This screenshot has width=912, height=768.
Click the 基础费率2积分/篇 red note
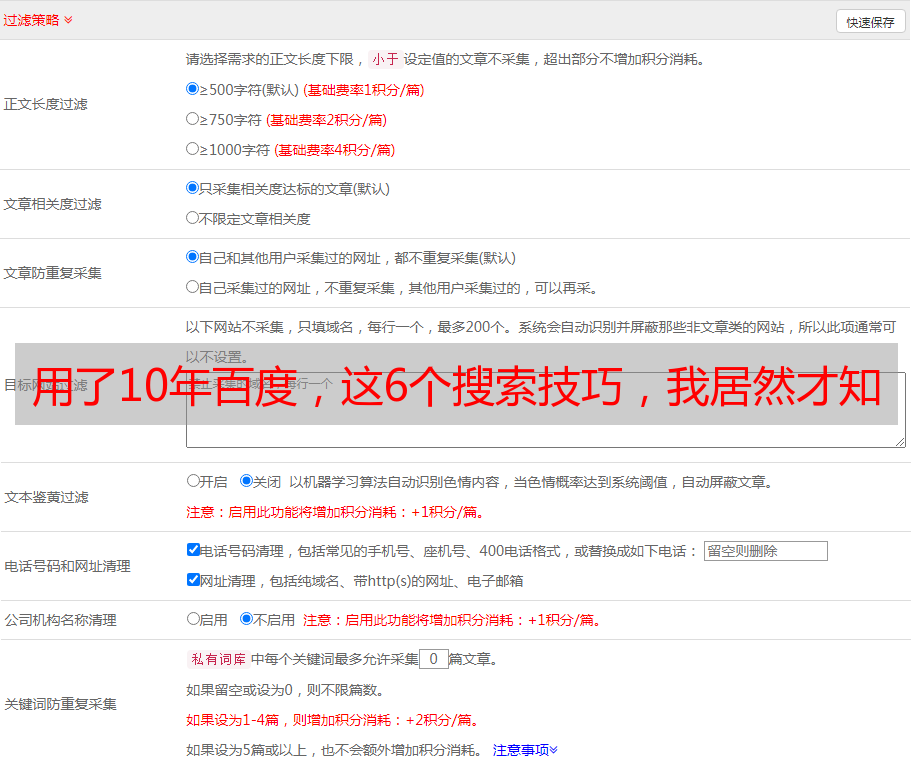326,120
